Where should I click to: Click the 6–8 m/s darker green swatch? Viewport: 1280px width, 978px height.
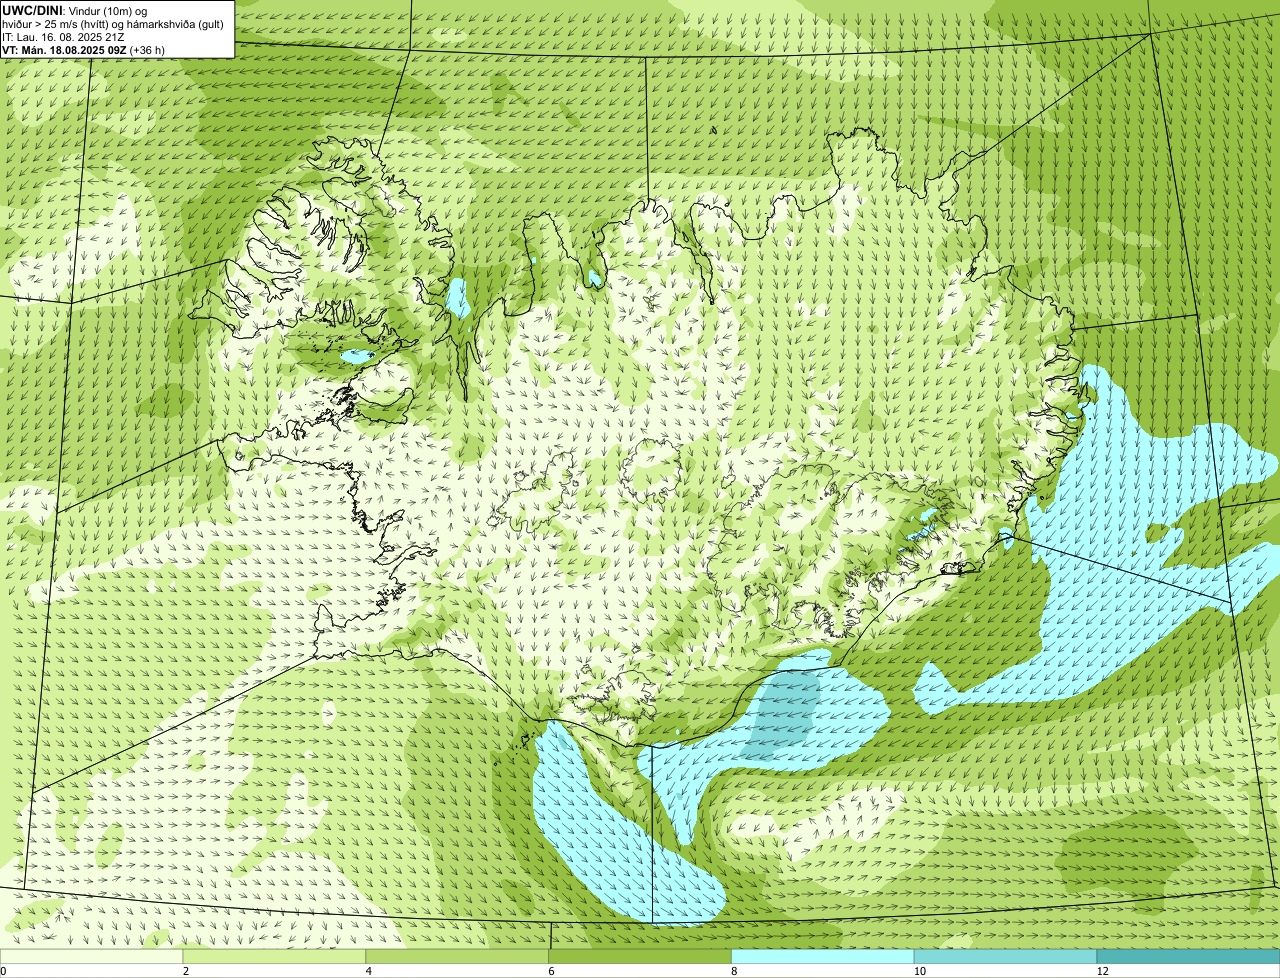[x=640, y=956]
